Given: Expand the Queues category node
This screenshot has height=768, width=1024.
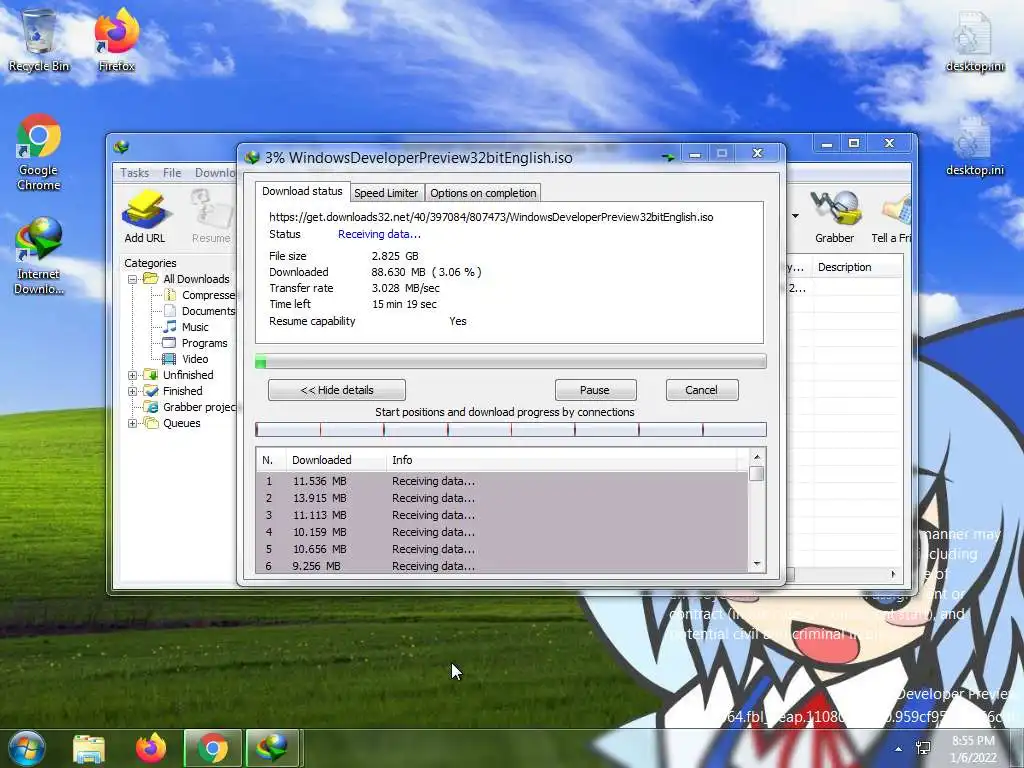Looking at the screenshot, I should (132, 424).
